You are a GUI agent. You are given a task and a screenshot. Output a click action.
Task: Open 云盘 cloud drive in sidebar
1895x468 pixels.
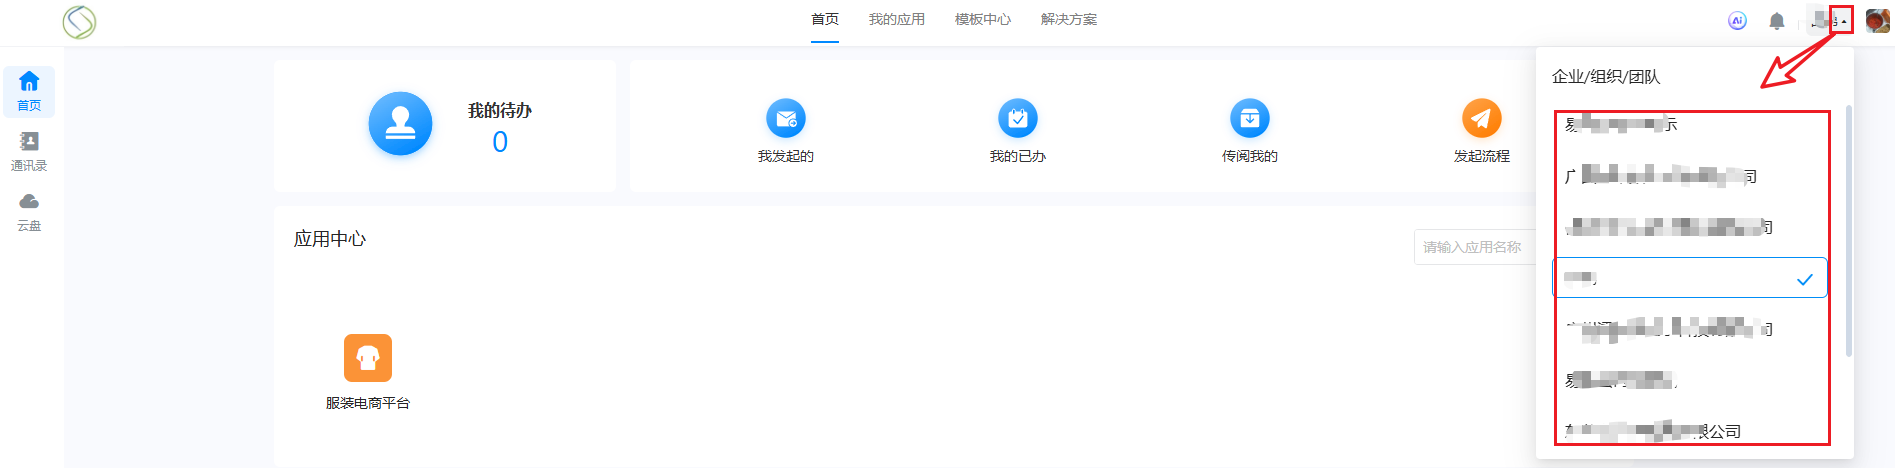(x=29, y=211)
